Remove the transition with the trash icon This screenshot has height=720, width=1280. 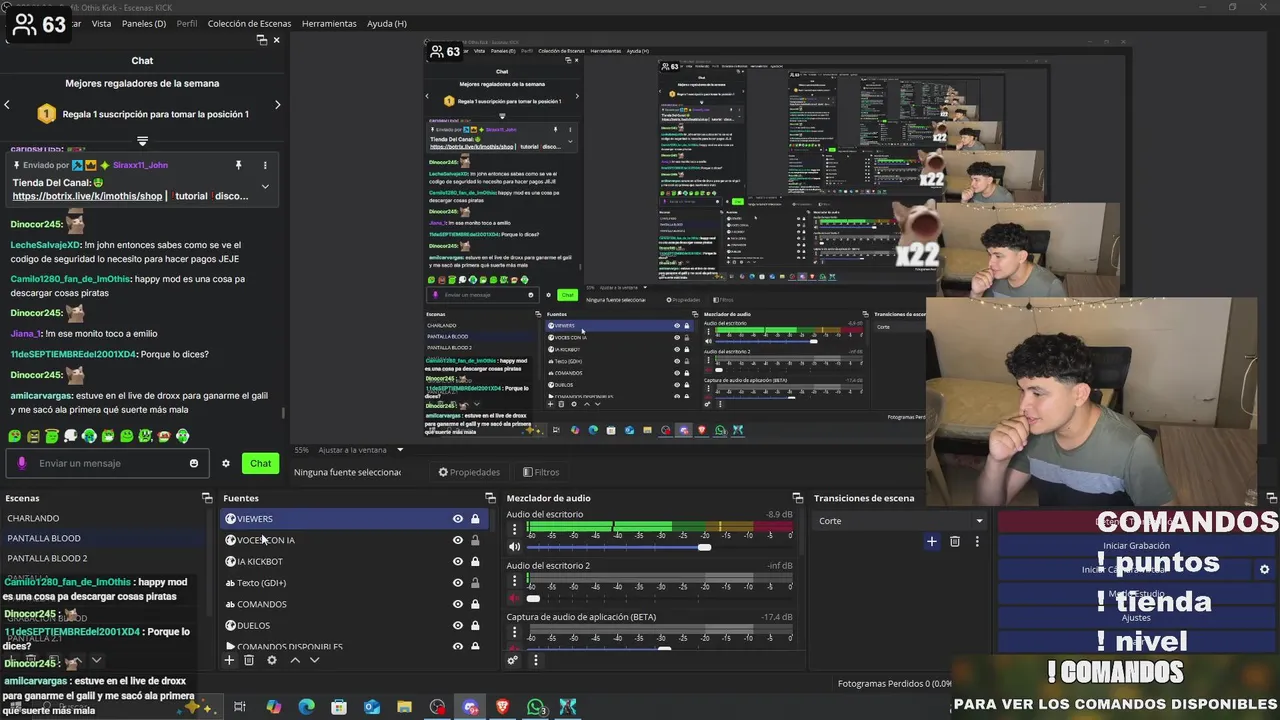pyautogui.click(x=955, y=541)
